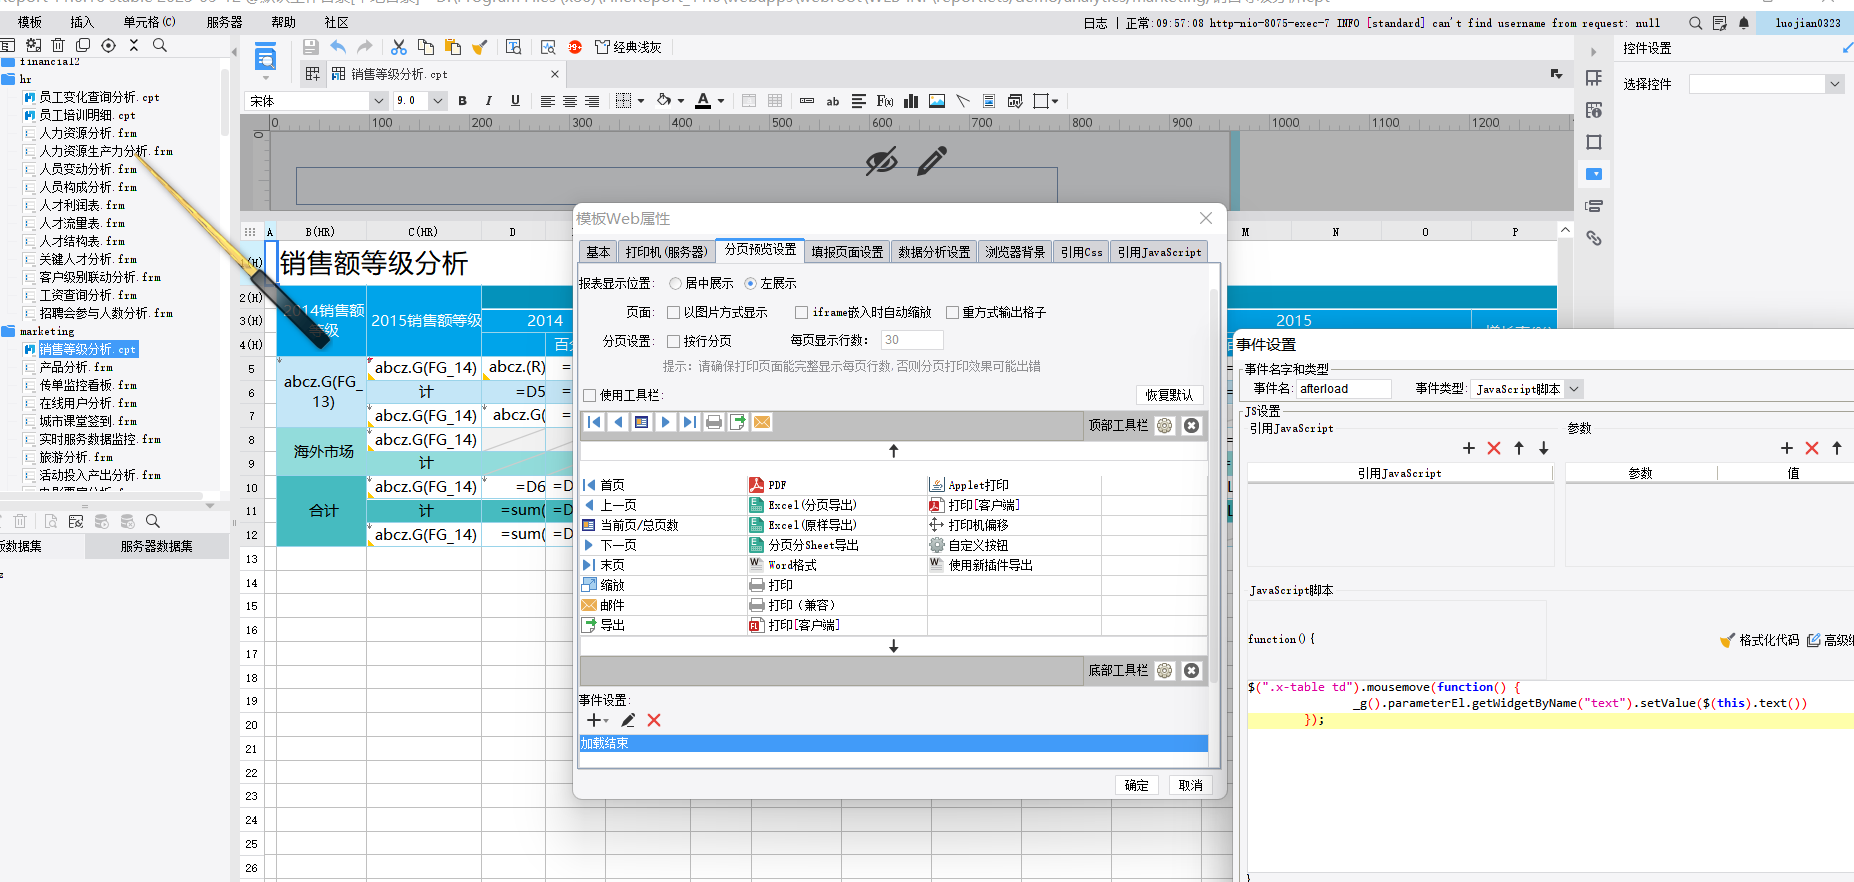The width and height of the screenshot is (1854, 882).
Task: Click the Cut scissors icon
Action: click(x=399, y=47)
